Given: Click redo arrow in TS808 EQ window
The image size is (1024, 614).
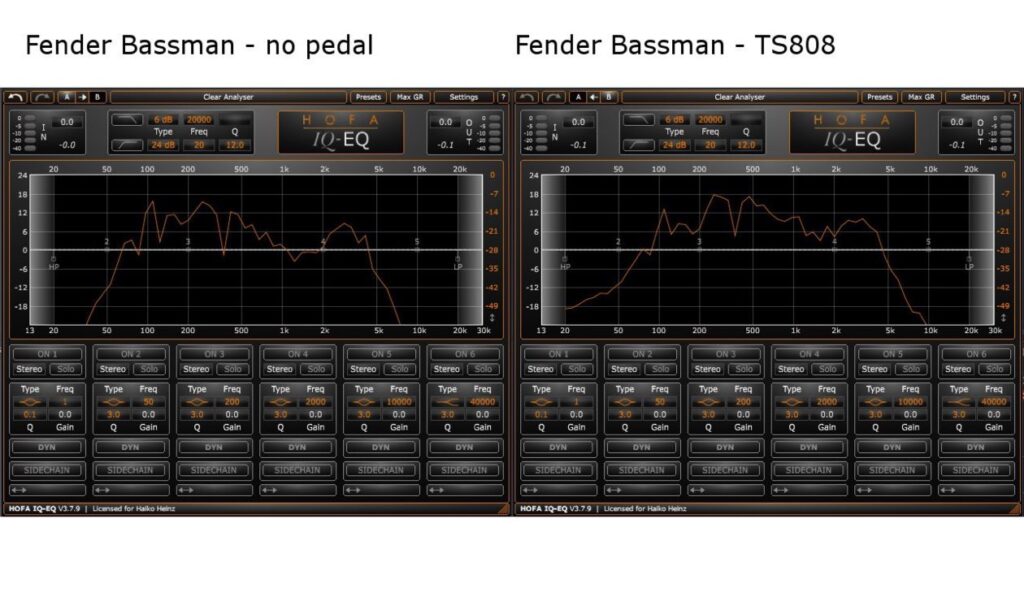Looking at the screenshot, I should click(x=554, y=97).
